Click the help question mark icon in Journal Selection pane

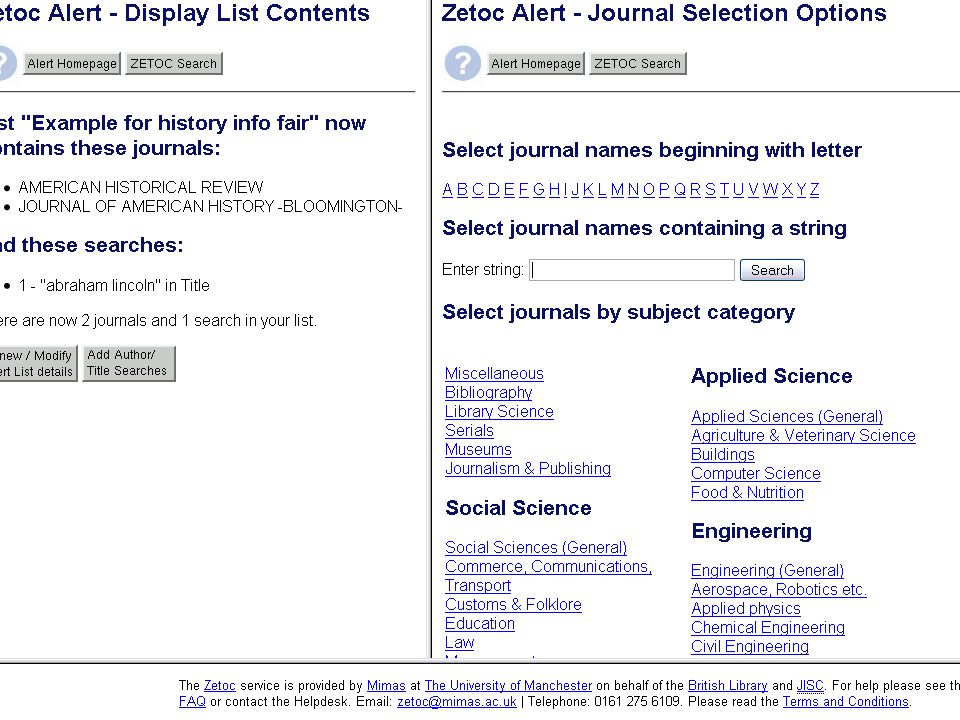[462, 63]
